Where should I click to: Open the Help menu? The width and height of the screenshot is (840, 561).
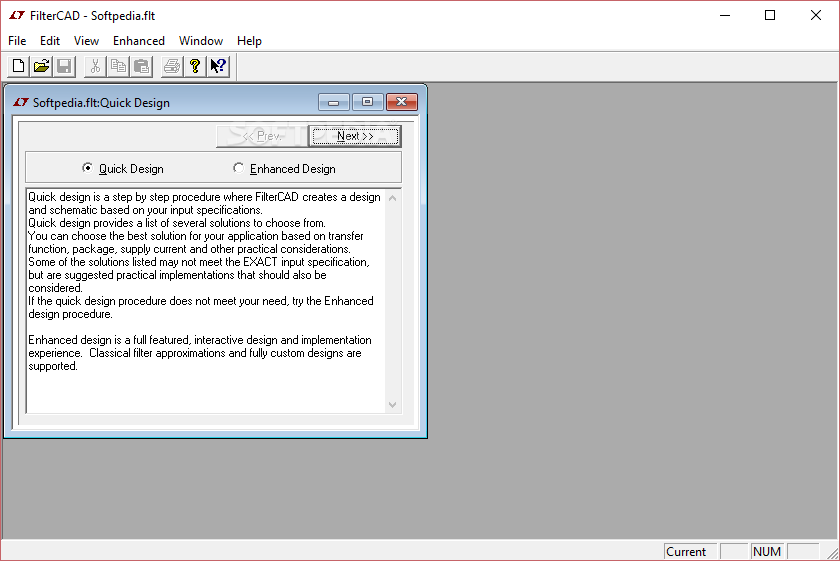(250, 41)
